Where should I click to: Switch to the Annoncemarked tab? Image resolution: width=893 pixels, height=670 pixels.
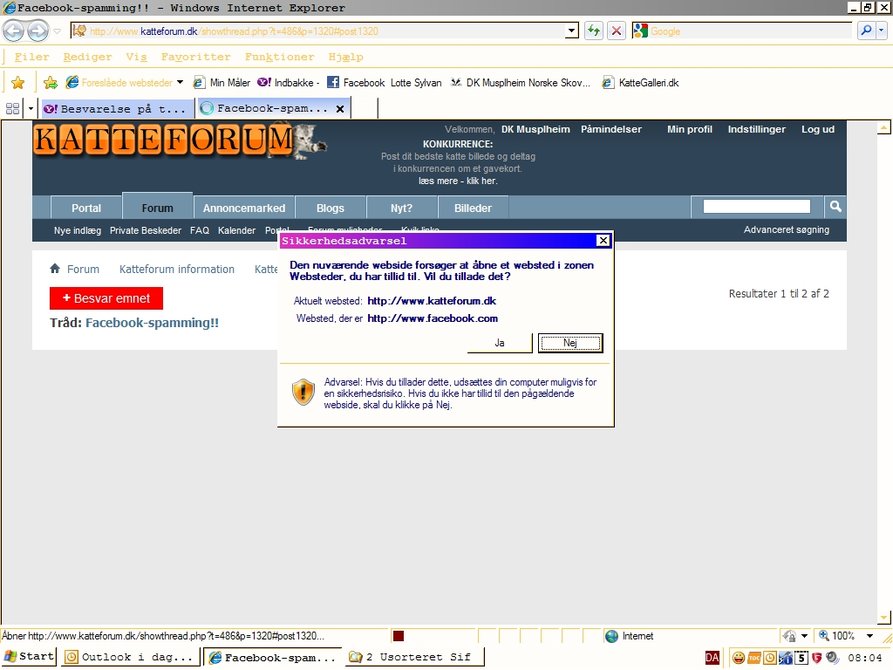244,208
